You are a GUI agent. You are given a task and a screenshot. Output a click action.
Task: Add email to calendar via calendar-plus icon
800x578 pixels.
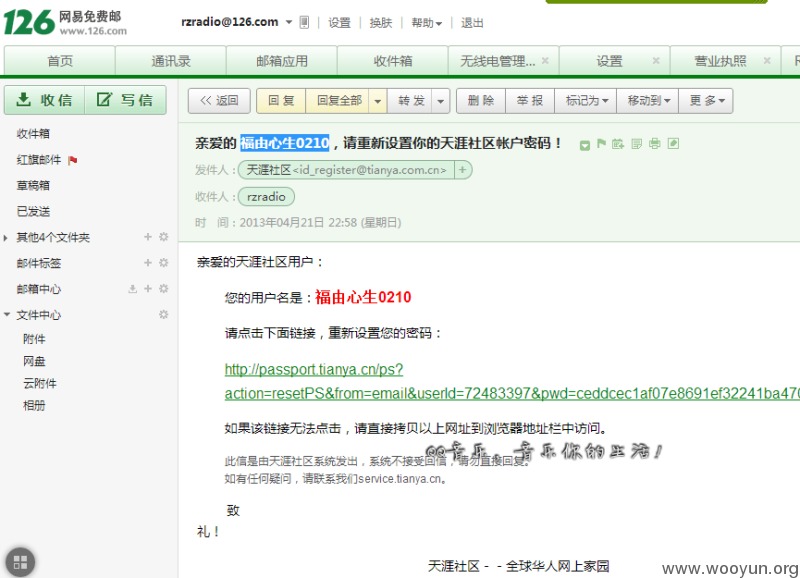[618, 144]
